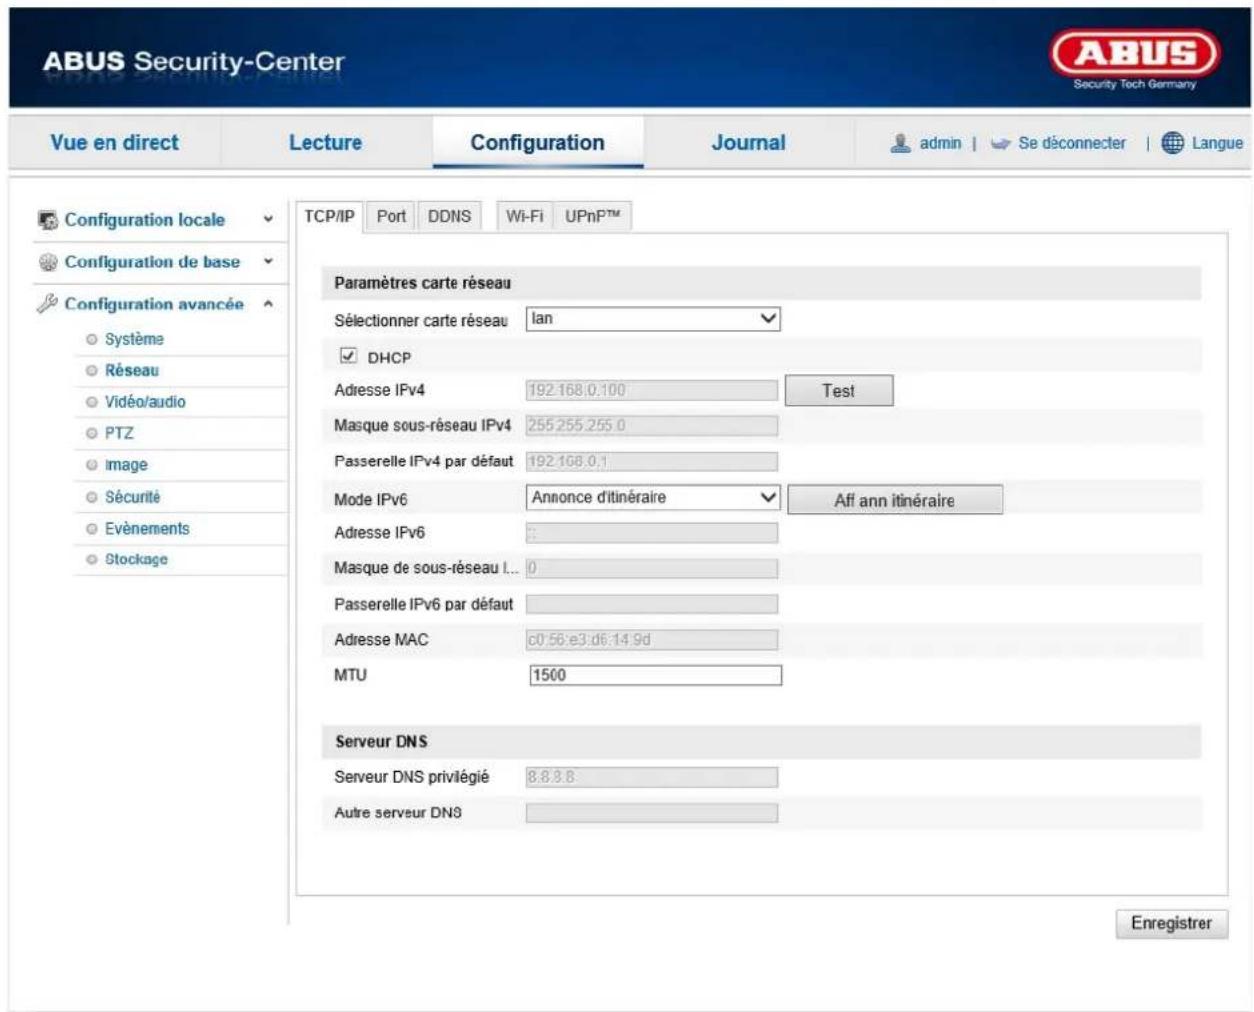Click the Passerelle IPv4 par défaut field
Viewport: 1254px width, 1012px height.
[652, 462]
